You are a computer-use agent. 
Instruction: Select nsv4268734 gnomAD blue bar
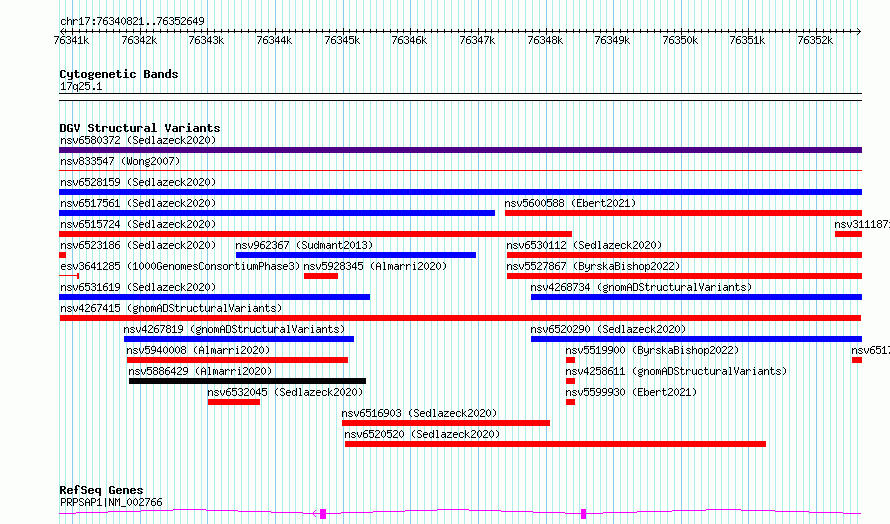696,297
